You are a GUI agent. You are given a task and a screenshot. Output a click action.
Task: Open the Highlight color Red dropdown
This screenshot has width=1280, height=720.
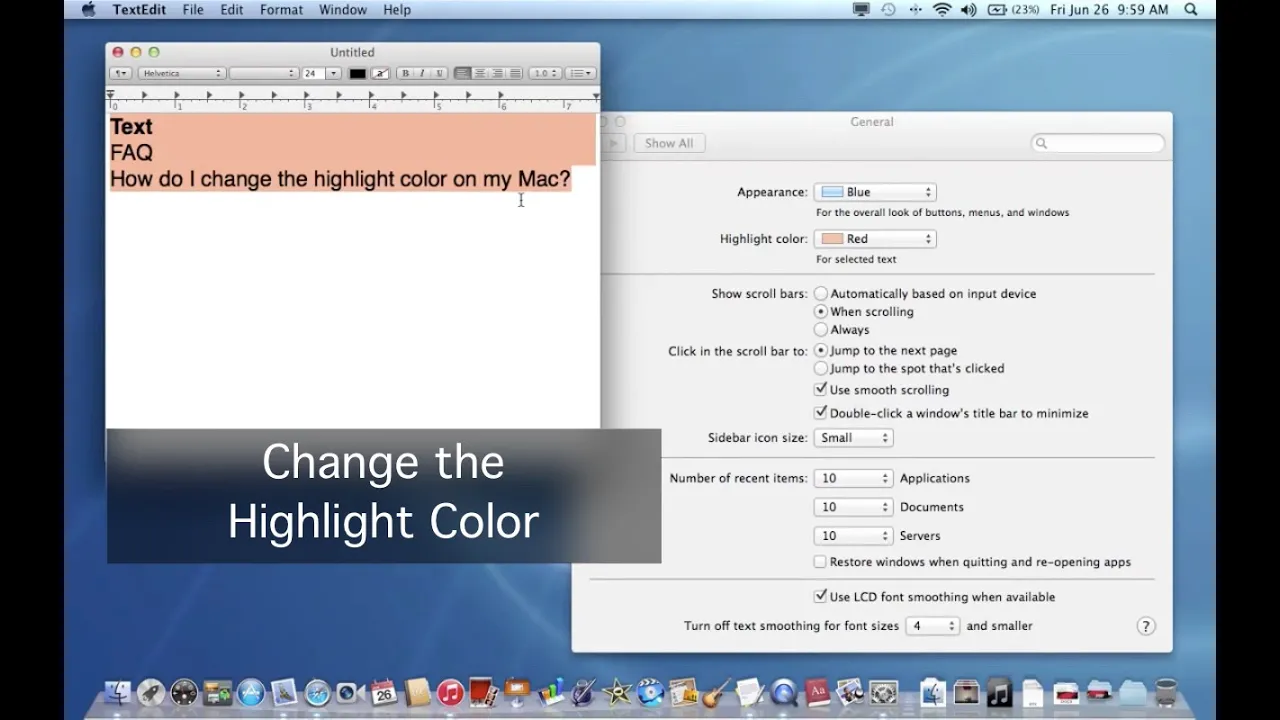coord(875,239)
